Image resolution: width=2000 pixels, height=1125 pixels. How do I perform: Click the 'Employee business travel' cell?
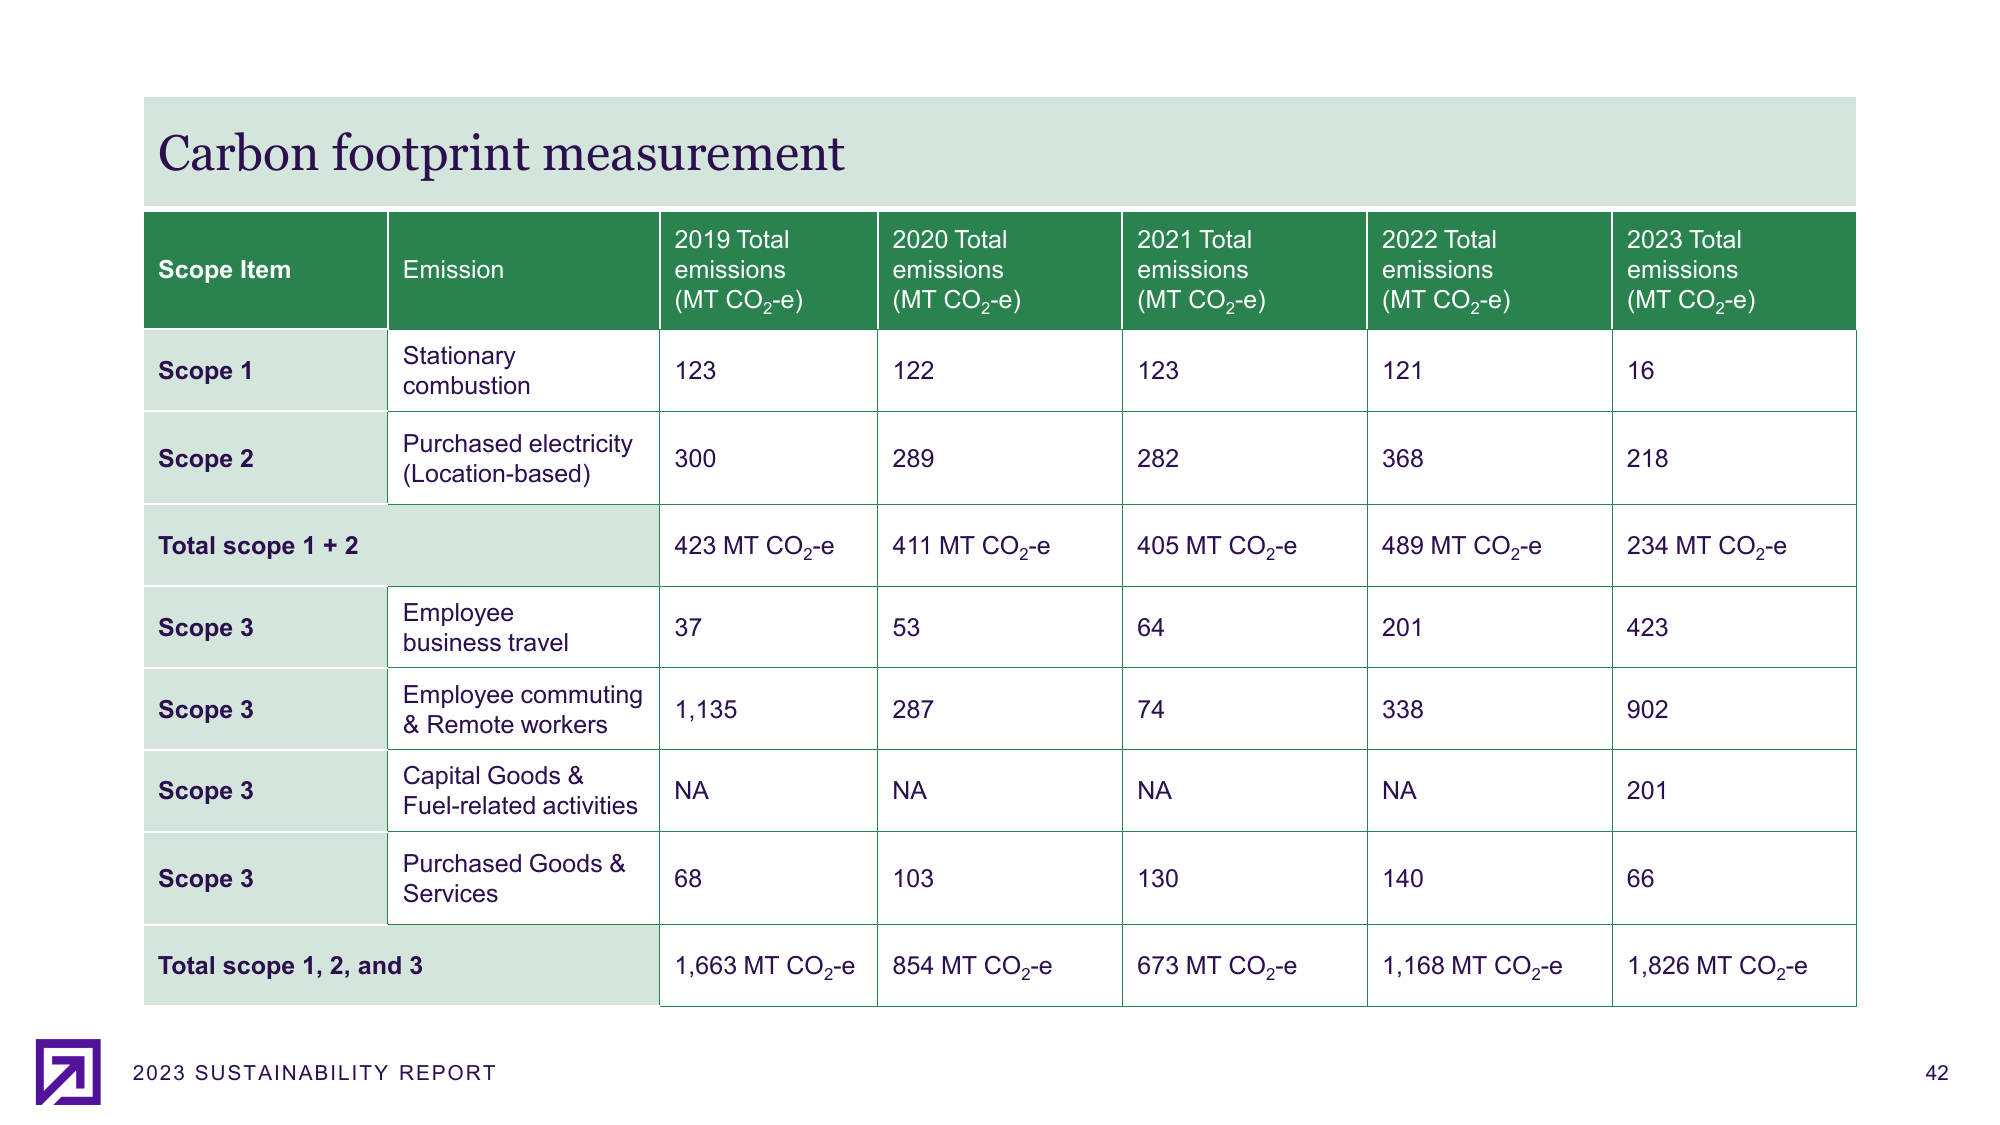523,628
